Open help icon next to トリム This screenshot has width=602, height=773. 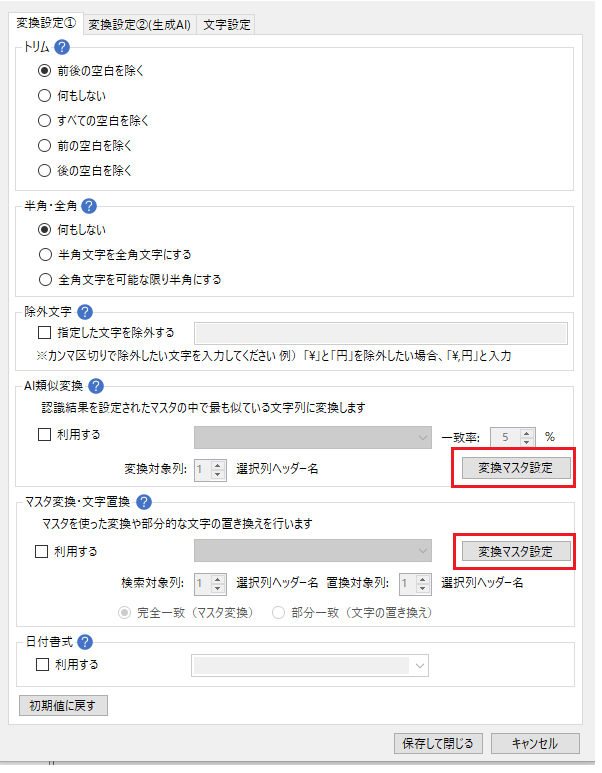[x=62, y=47]
